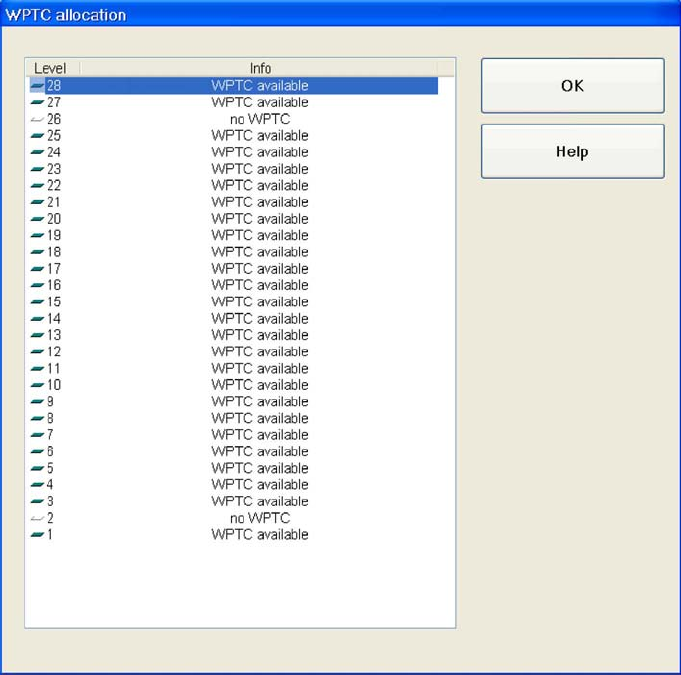The height and width of the screenshot is (675, 681).
Task: Click the level icon beside 13
Action: click(x=37, y=335)
